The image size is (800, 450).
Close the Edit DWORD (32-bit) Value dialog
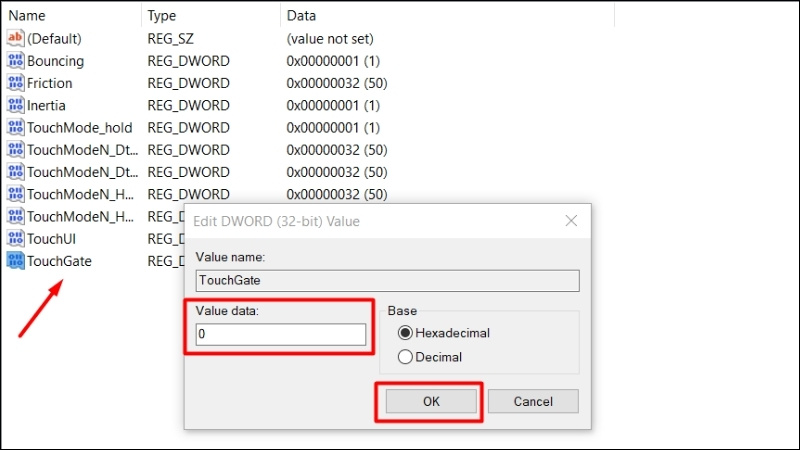[x=571, y=221]
